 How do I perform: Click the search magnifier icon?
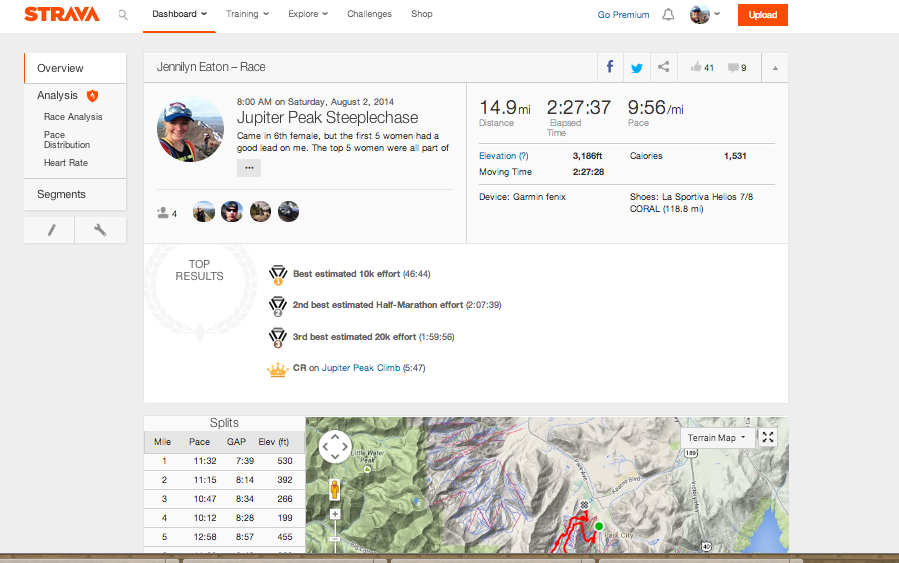click(x=123, y=15)
